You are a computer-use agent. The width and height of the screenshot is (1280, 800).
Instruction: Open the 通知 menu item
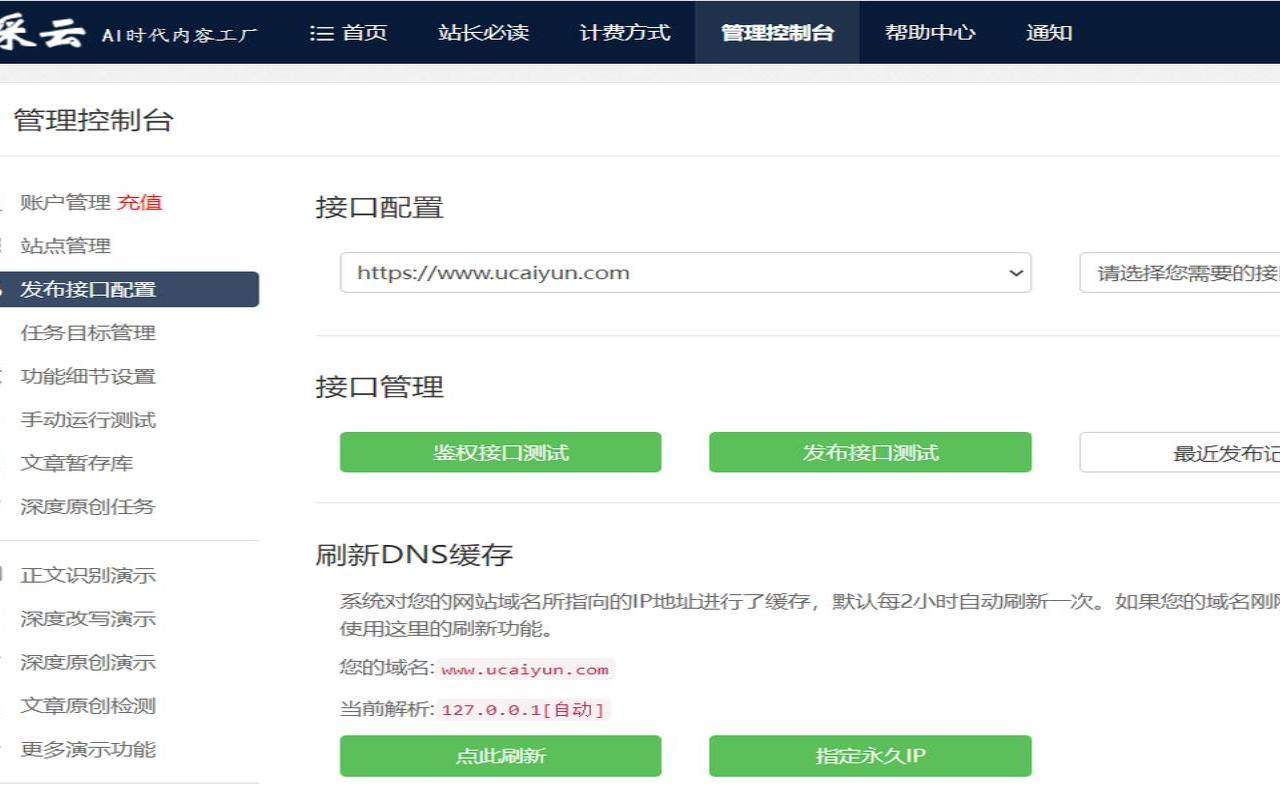point(1047,31)
